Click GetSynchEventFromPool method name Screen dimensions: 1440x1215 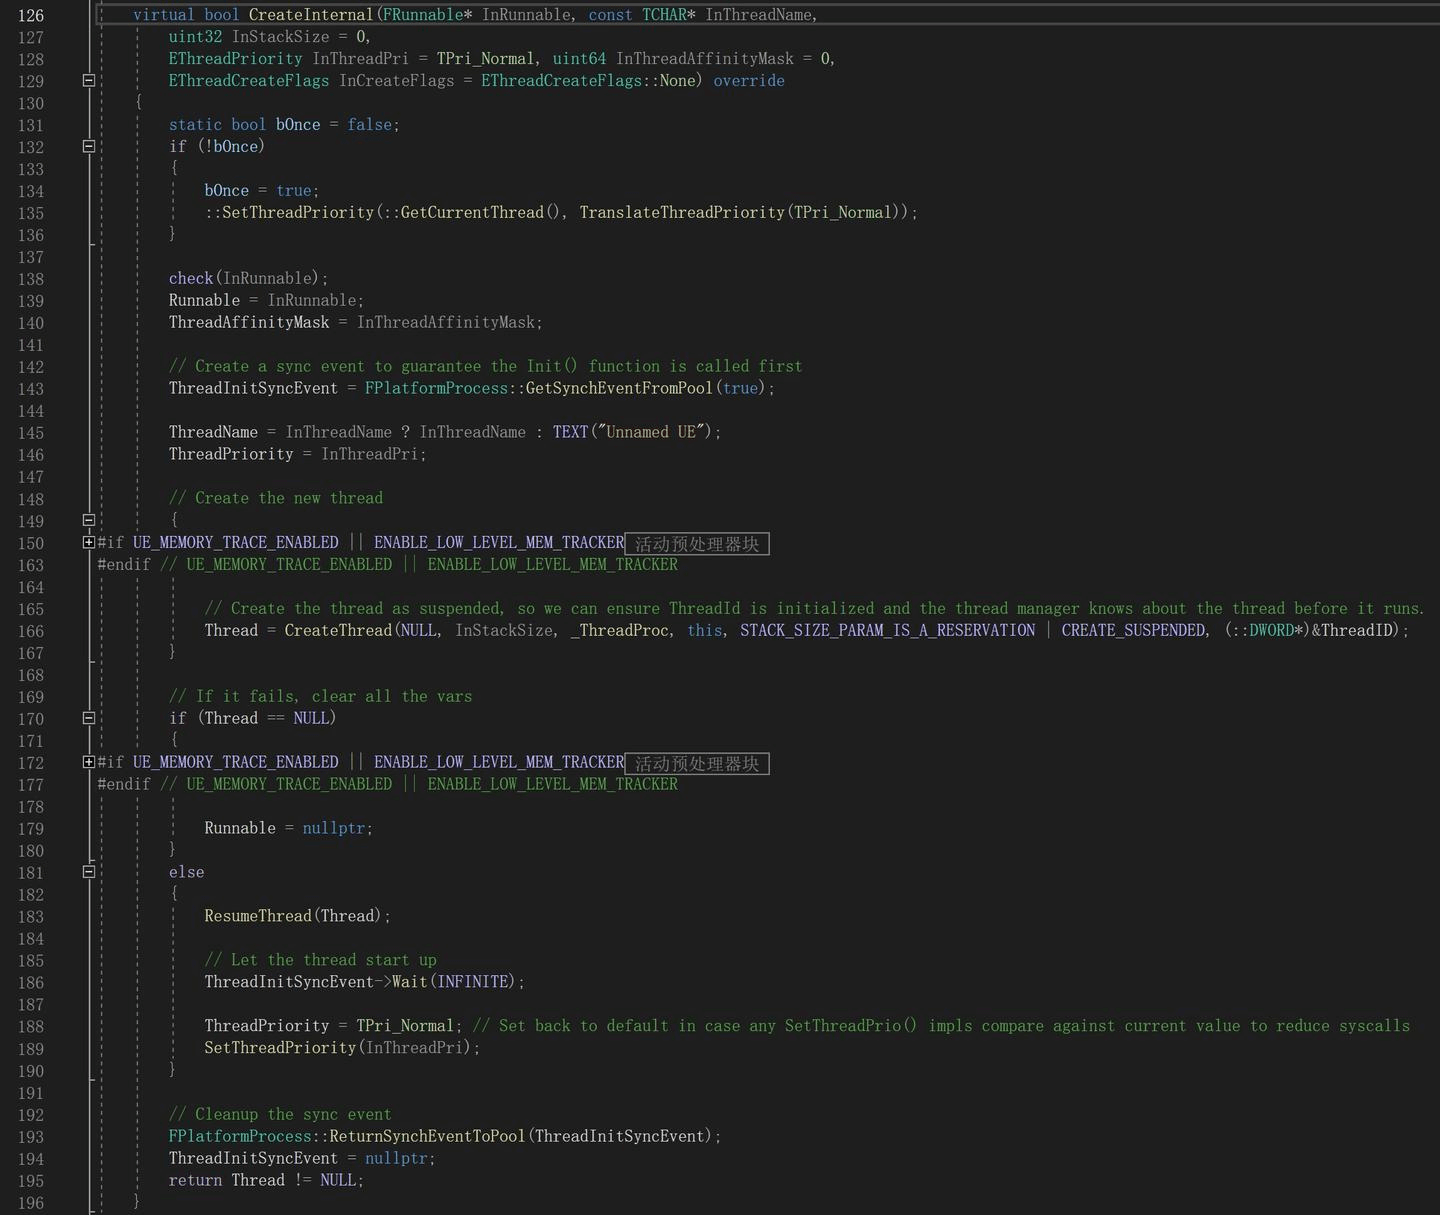(618, 389)
